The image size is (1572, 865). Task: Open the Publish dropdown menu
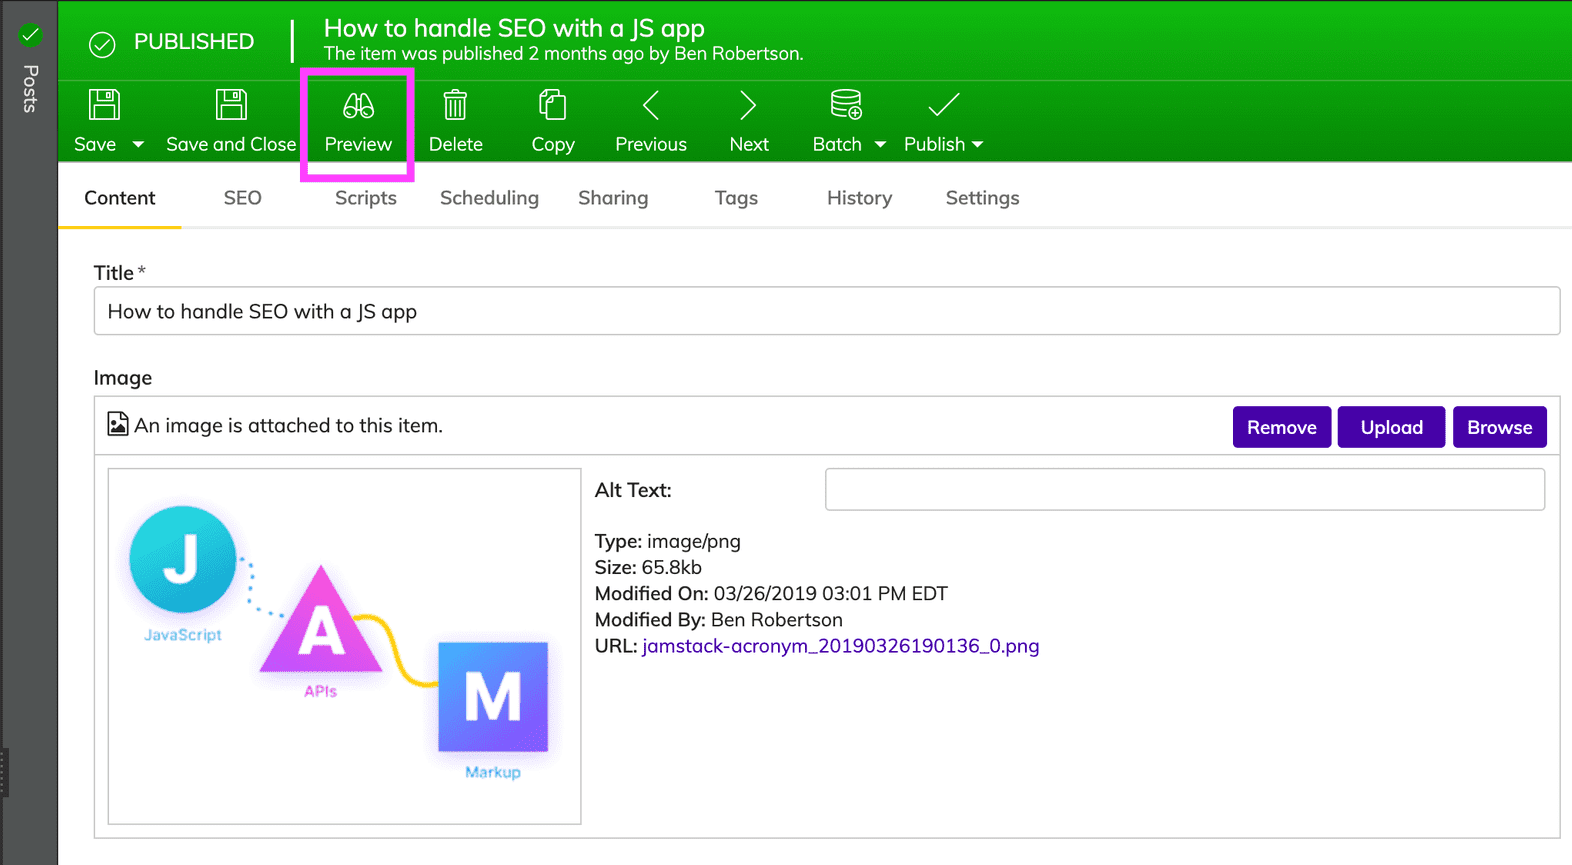[x=943, y=144]
